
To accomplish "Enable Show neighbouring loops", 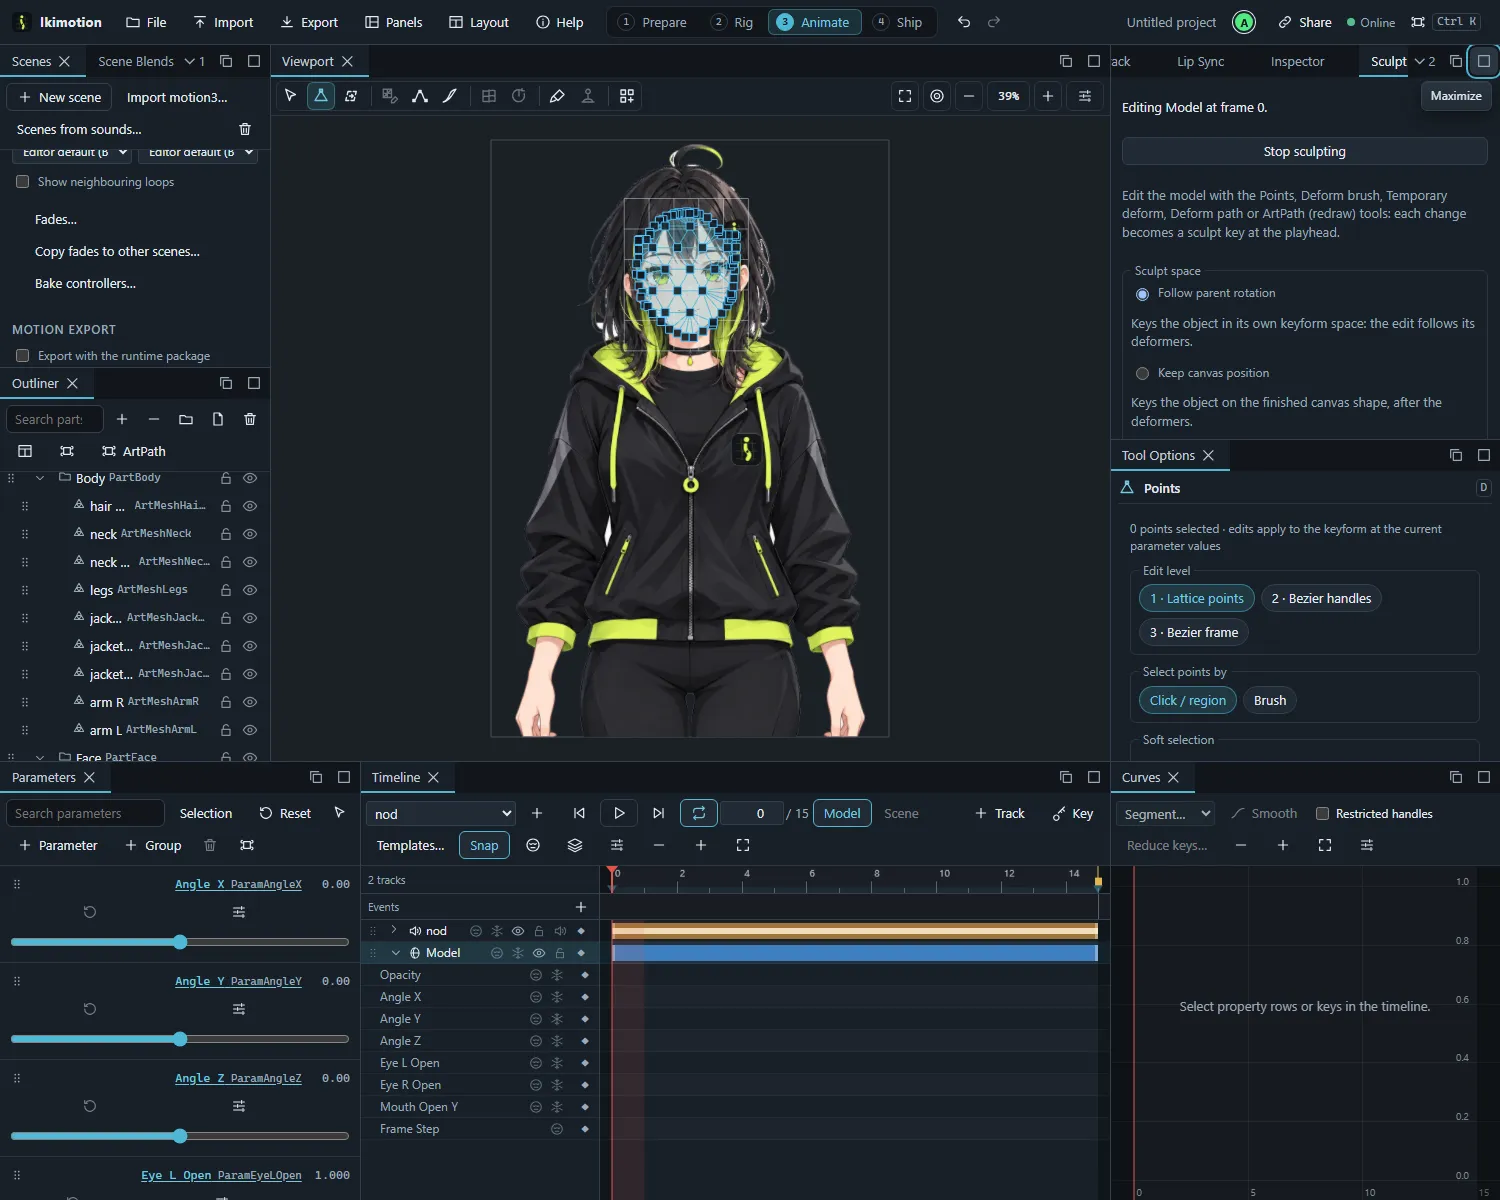I will click(23, 182).
